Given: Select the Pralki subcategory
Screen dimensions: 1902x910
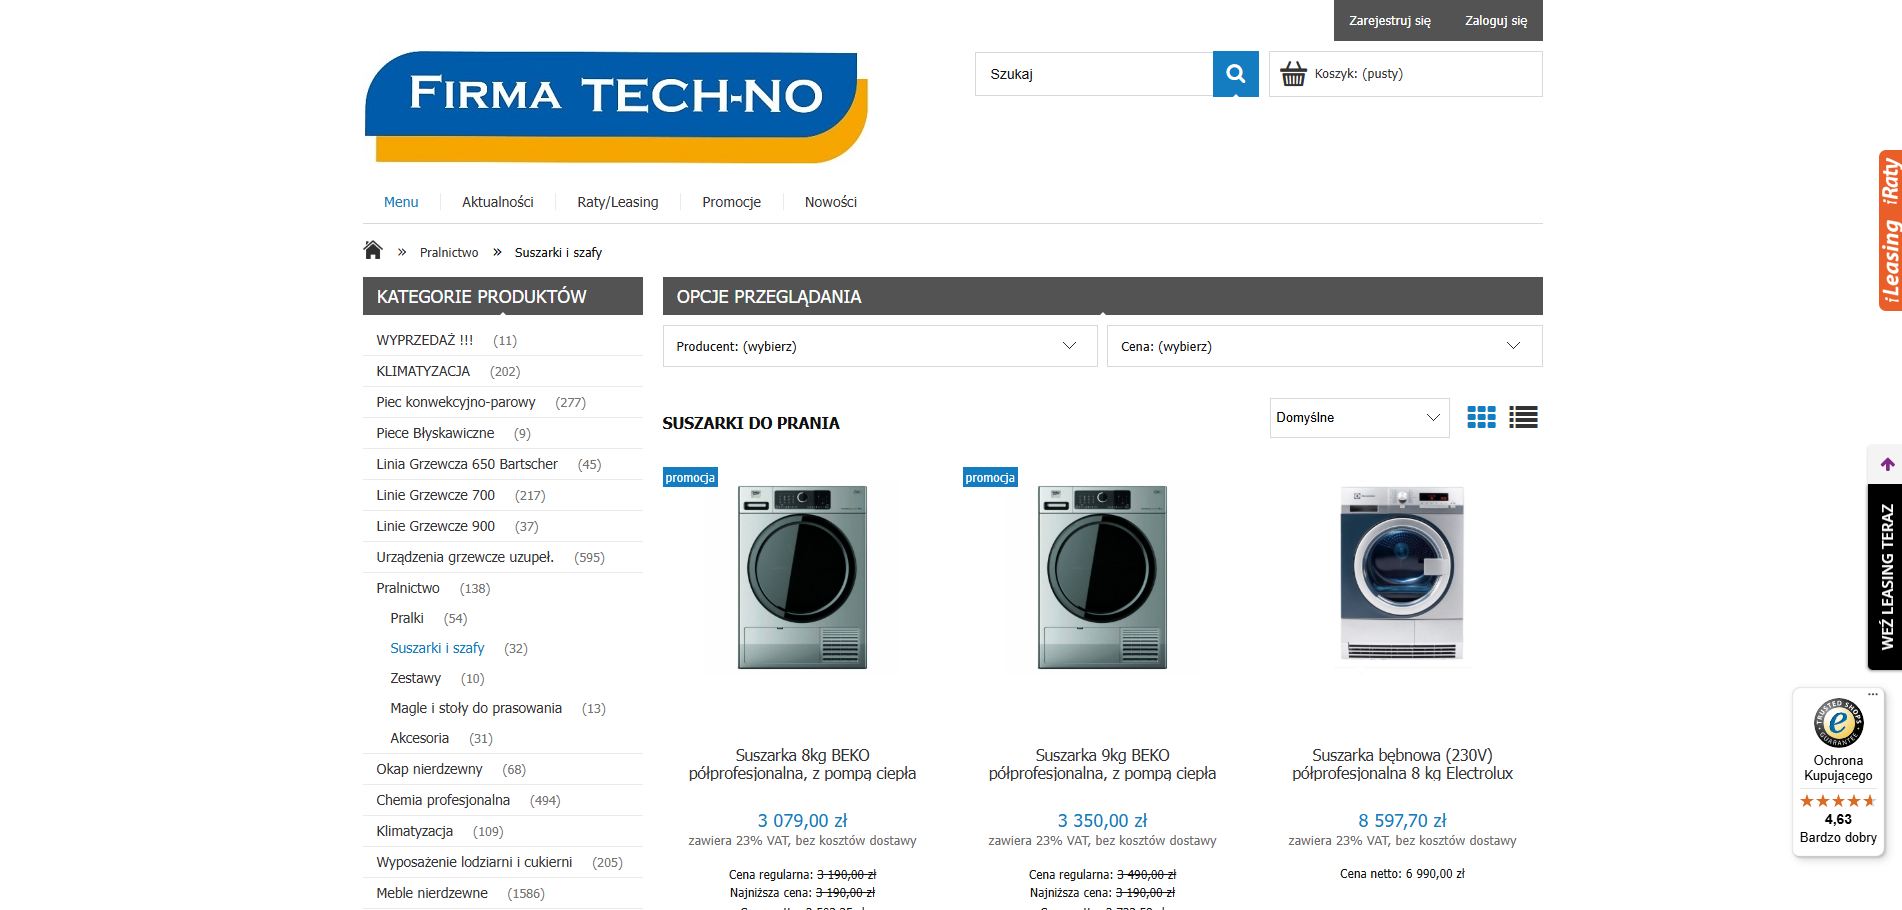Looking at the screenshot, I should click(x=407, y=618).
